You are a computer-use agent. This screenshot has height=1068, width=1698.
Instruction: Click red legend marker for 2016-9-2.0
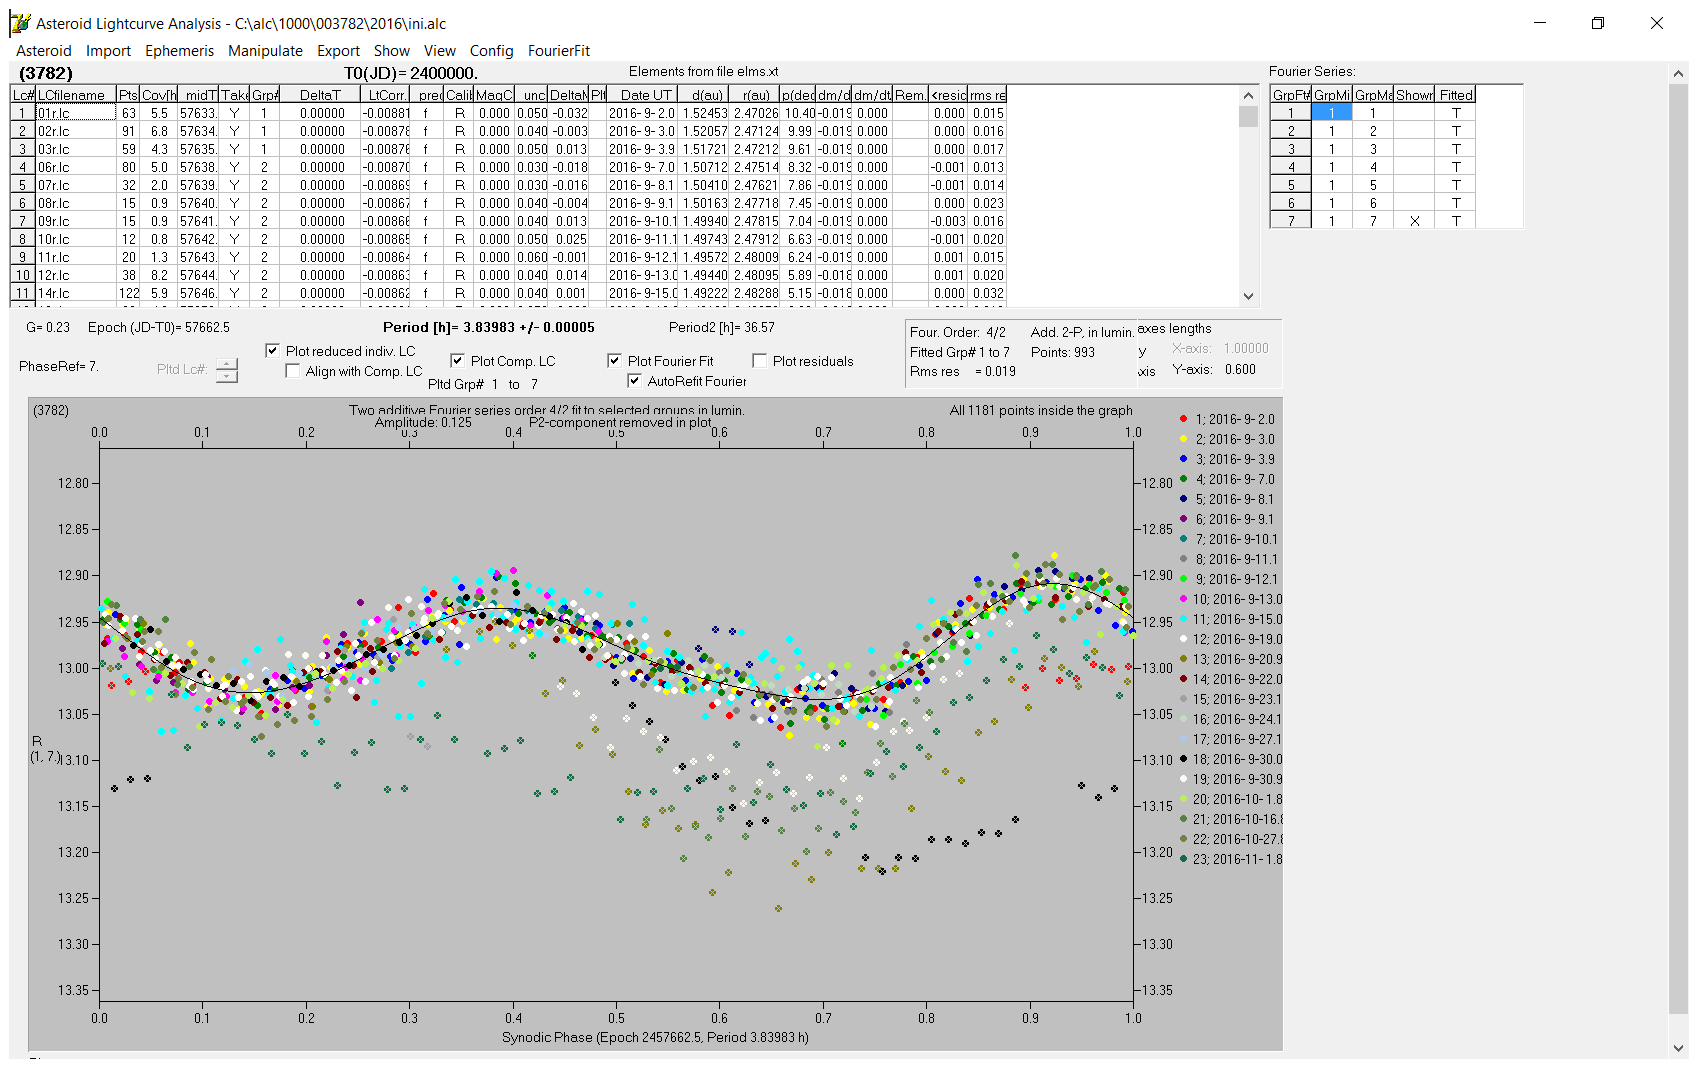pyautogui.click(x=1184, y=419)
